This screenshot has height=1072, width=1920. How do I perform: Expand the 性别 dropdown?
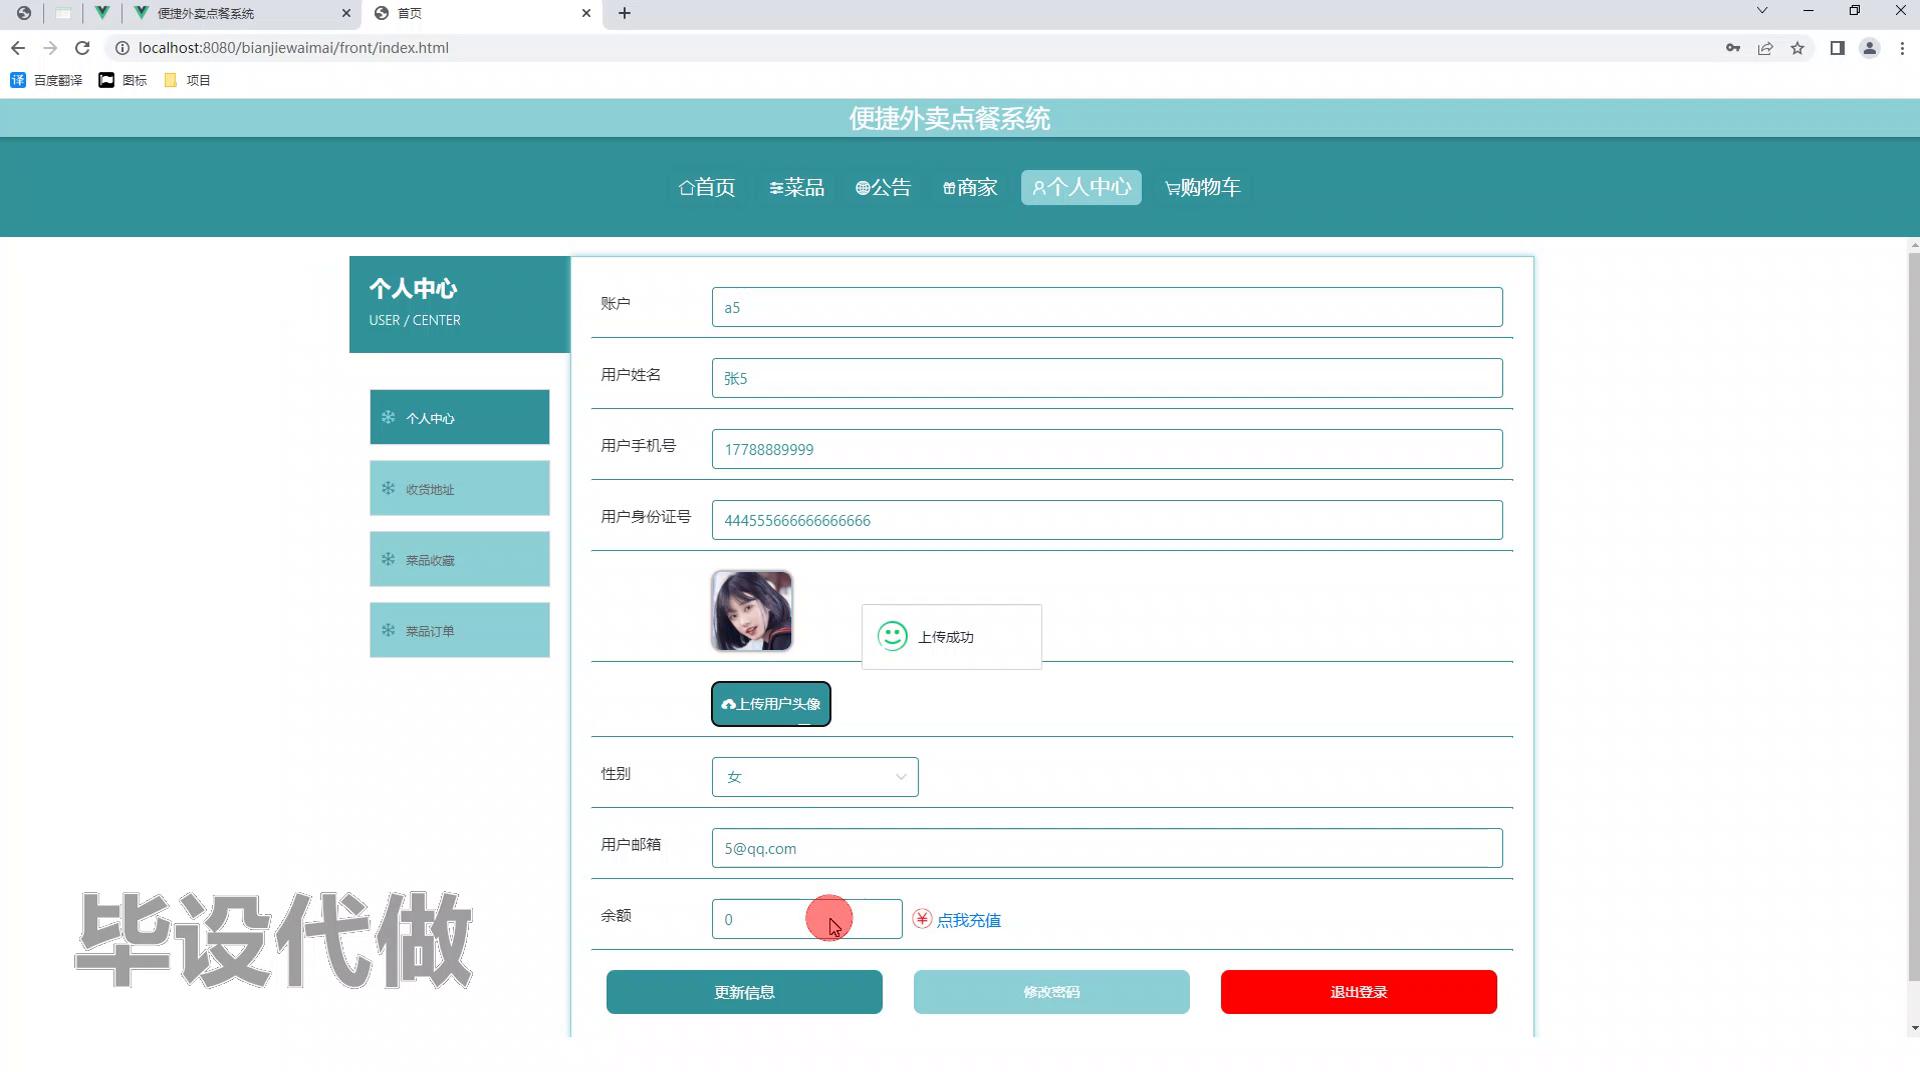coord(815,777)
